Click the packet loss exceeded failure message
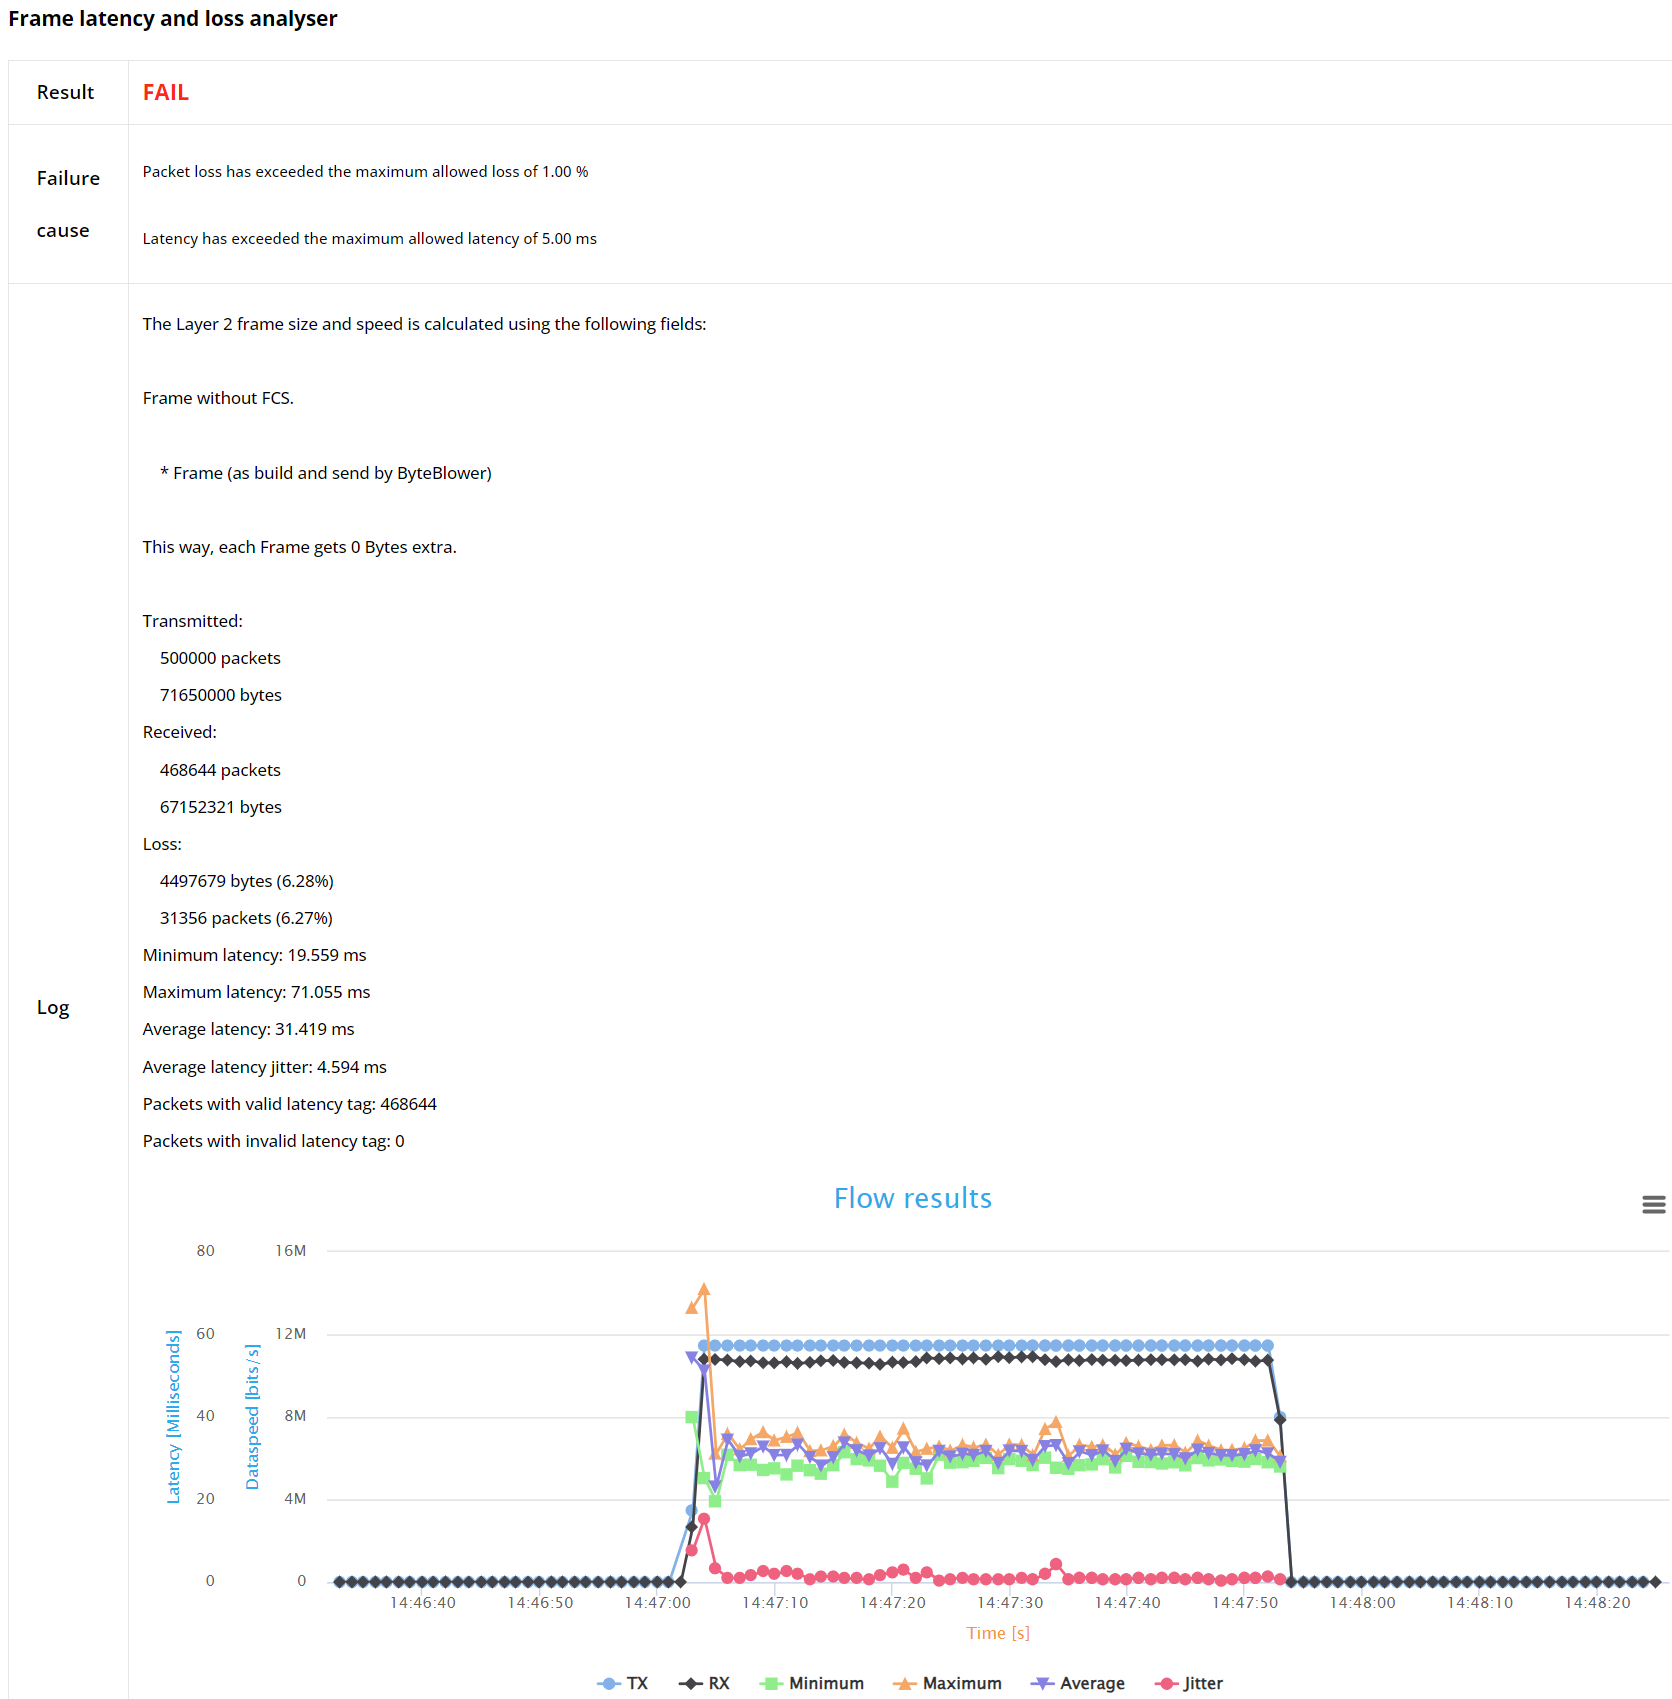Image resolution: width=1672 pixels, height=1699 pixels. pyautogui.click(x=365, y=172)
